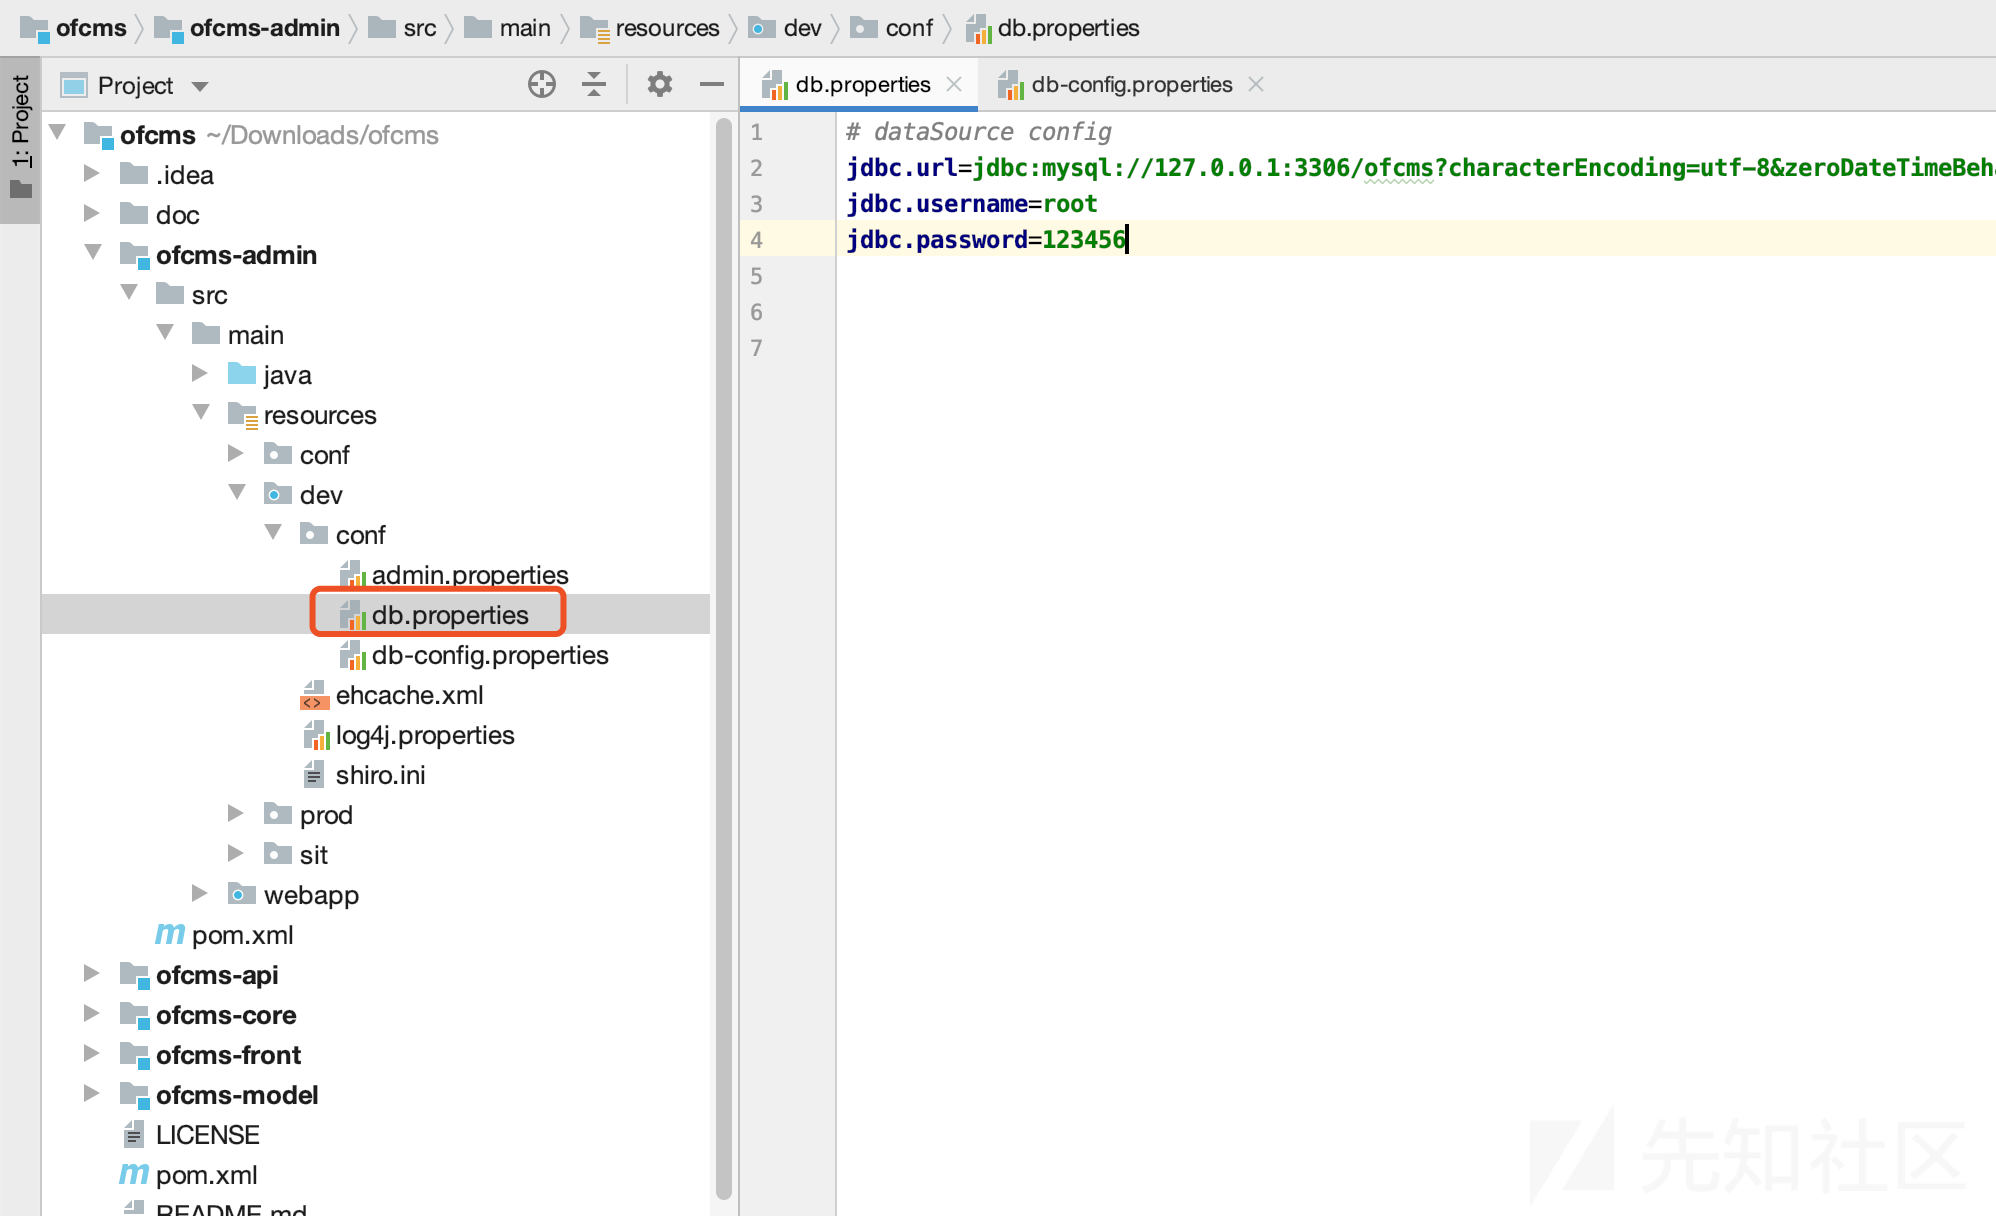The height and width of the screenshot is (1216, 1996).
Task: Click main in the breadcrumb bar
Action: [525, 28]
